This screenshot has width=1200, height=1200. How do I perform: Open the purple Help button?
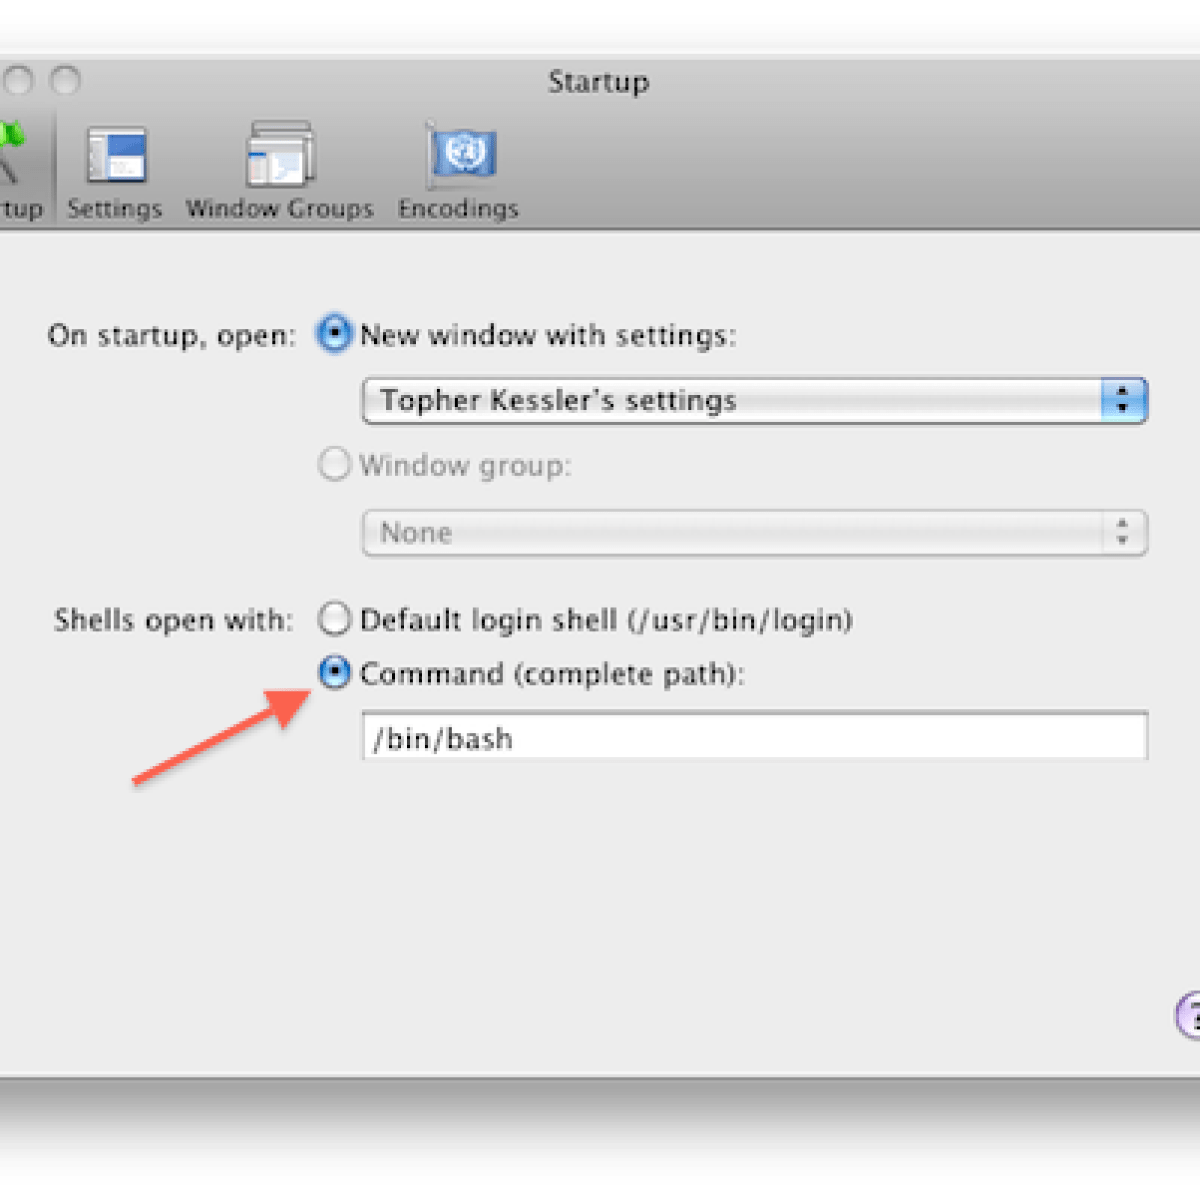(x=1188, y=1017)
